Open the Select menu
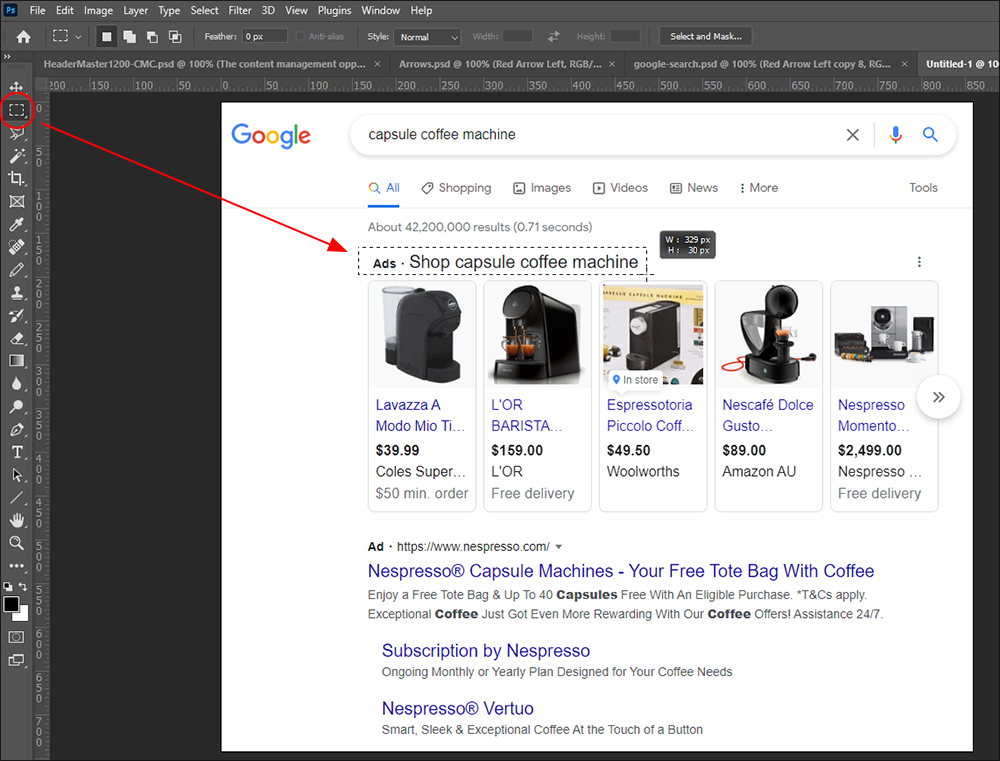Image resolution: width=1000 pixels, height=761 pixels. 204,10
